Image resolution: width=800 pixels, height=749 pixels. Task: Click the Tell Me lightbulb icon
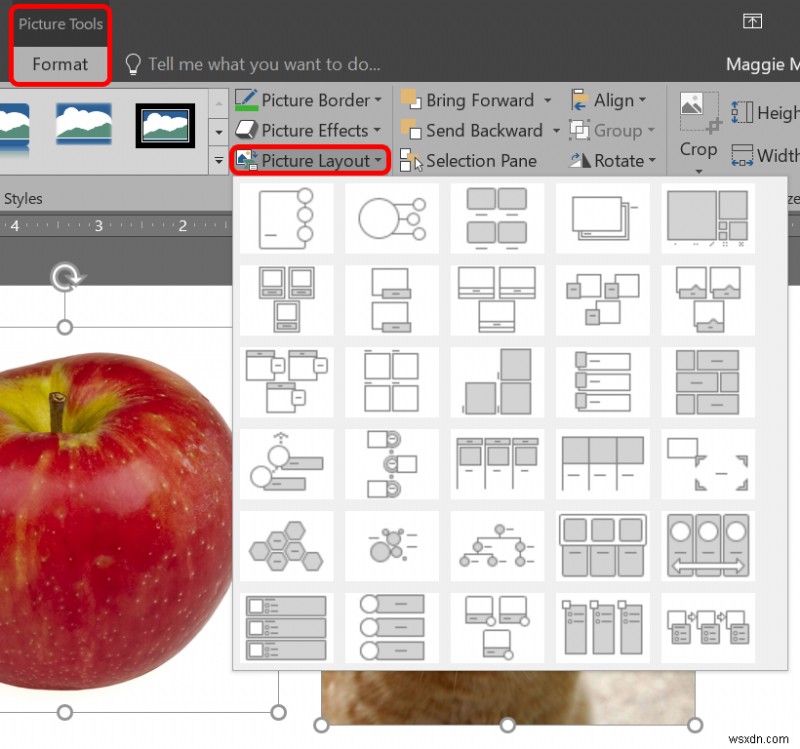[x=133, y=64]
